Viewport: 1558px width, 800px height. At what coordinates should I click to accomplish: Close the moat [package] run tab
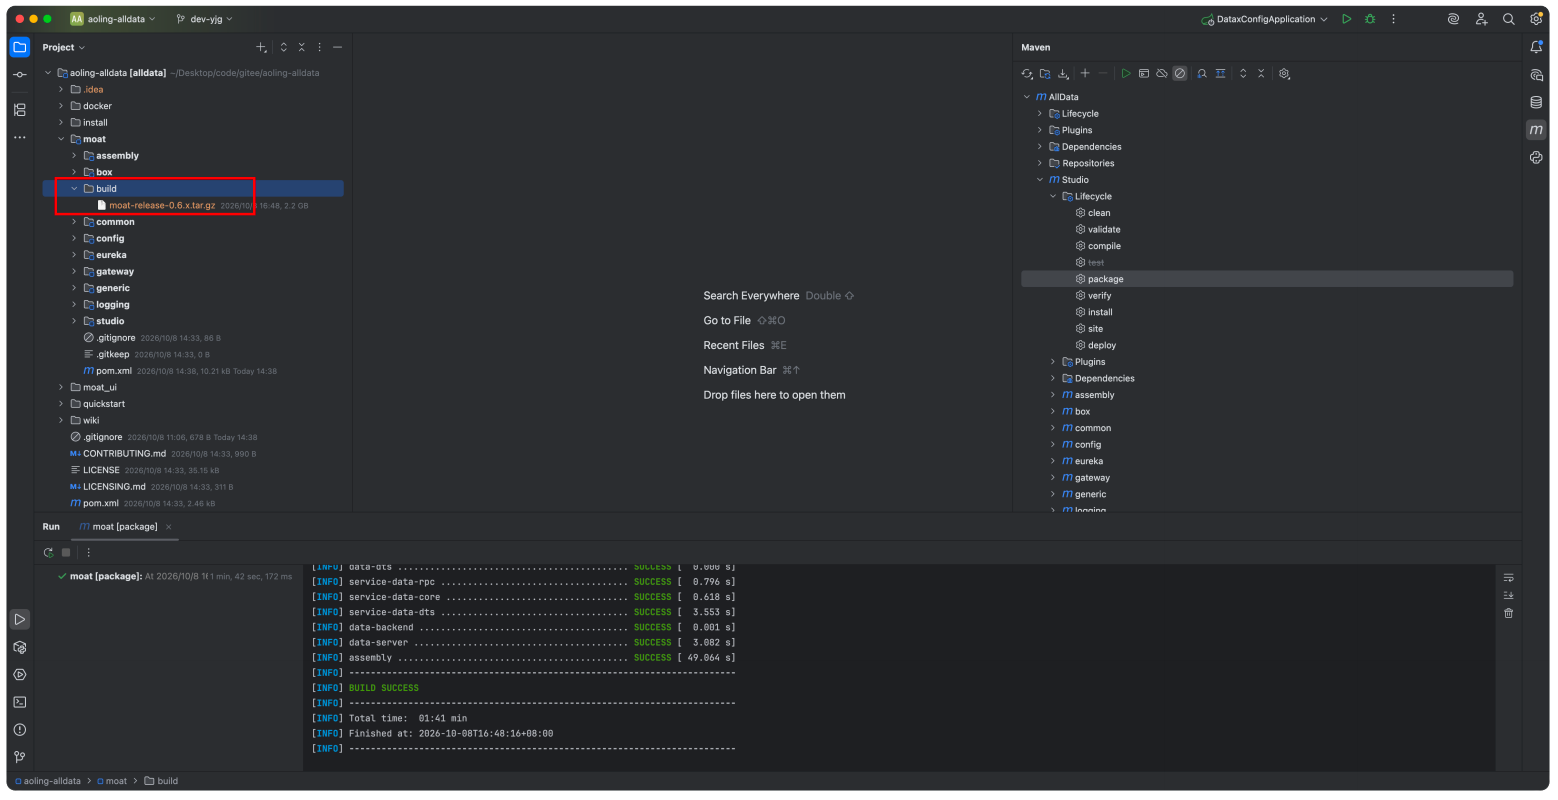pos(169,527)
